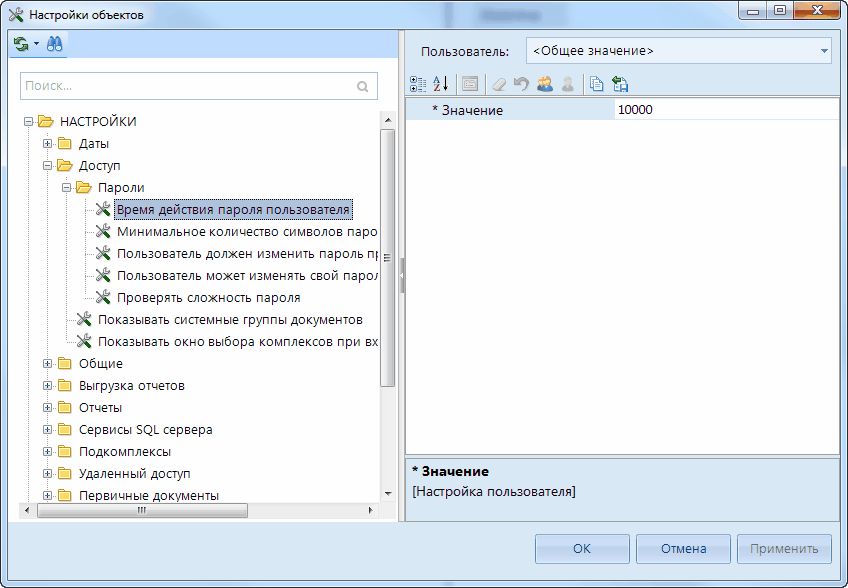
Task: Open dropdown arrow next to refresh icon
Action: coord(36,44)
